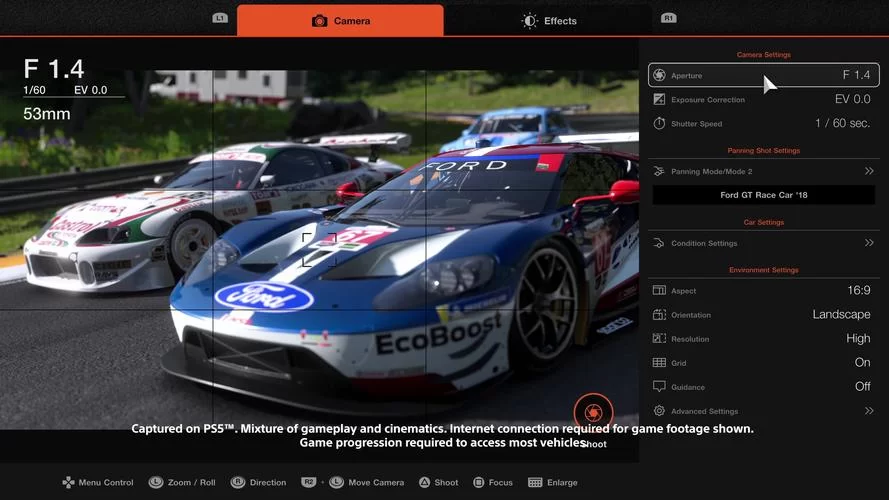Click the Menu Control label
The width and height of the screenshot is (889, 500).
[x=106, y=482]
